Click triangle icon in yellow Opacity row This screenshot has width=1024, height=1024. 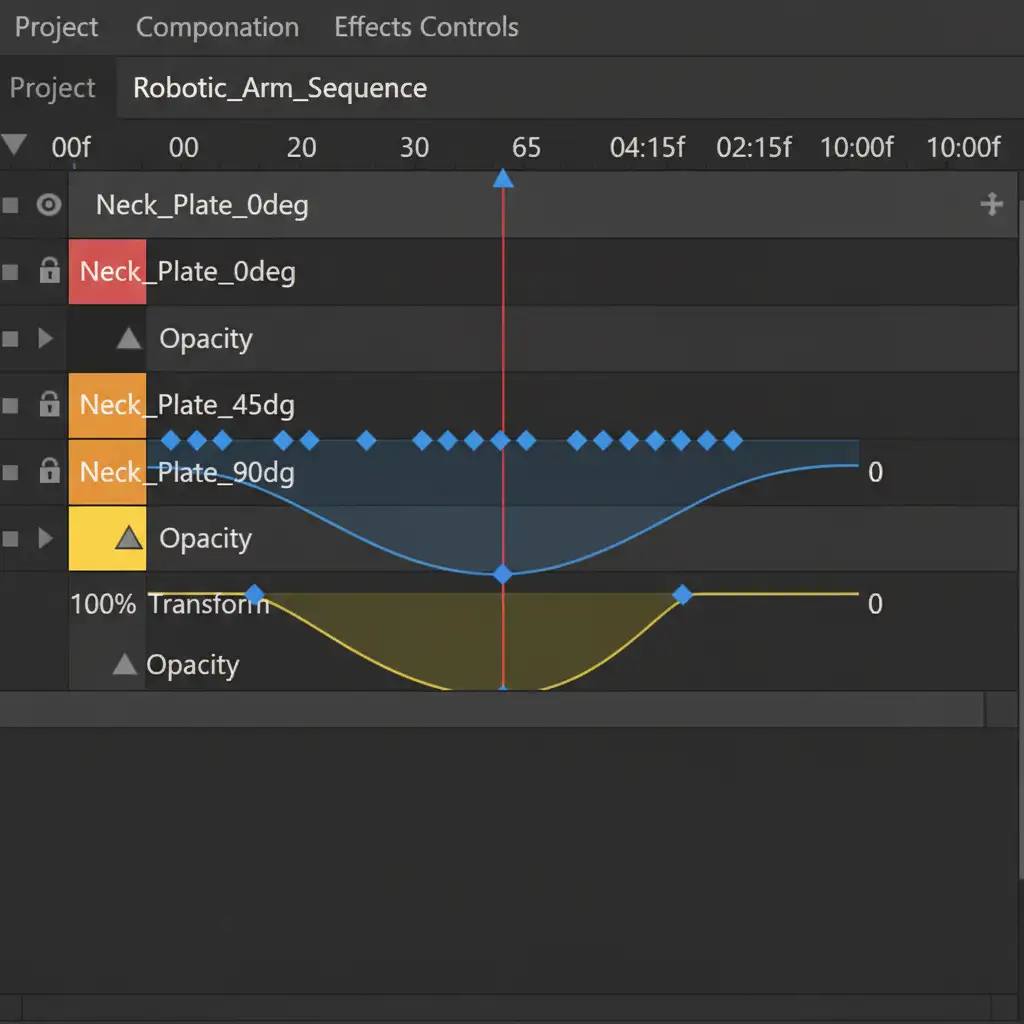(128, 538)
